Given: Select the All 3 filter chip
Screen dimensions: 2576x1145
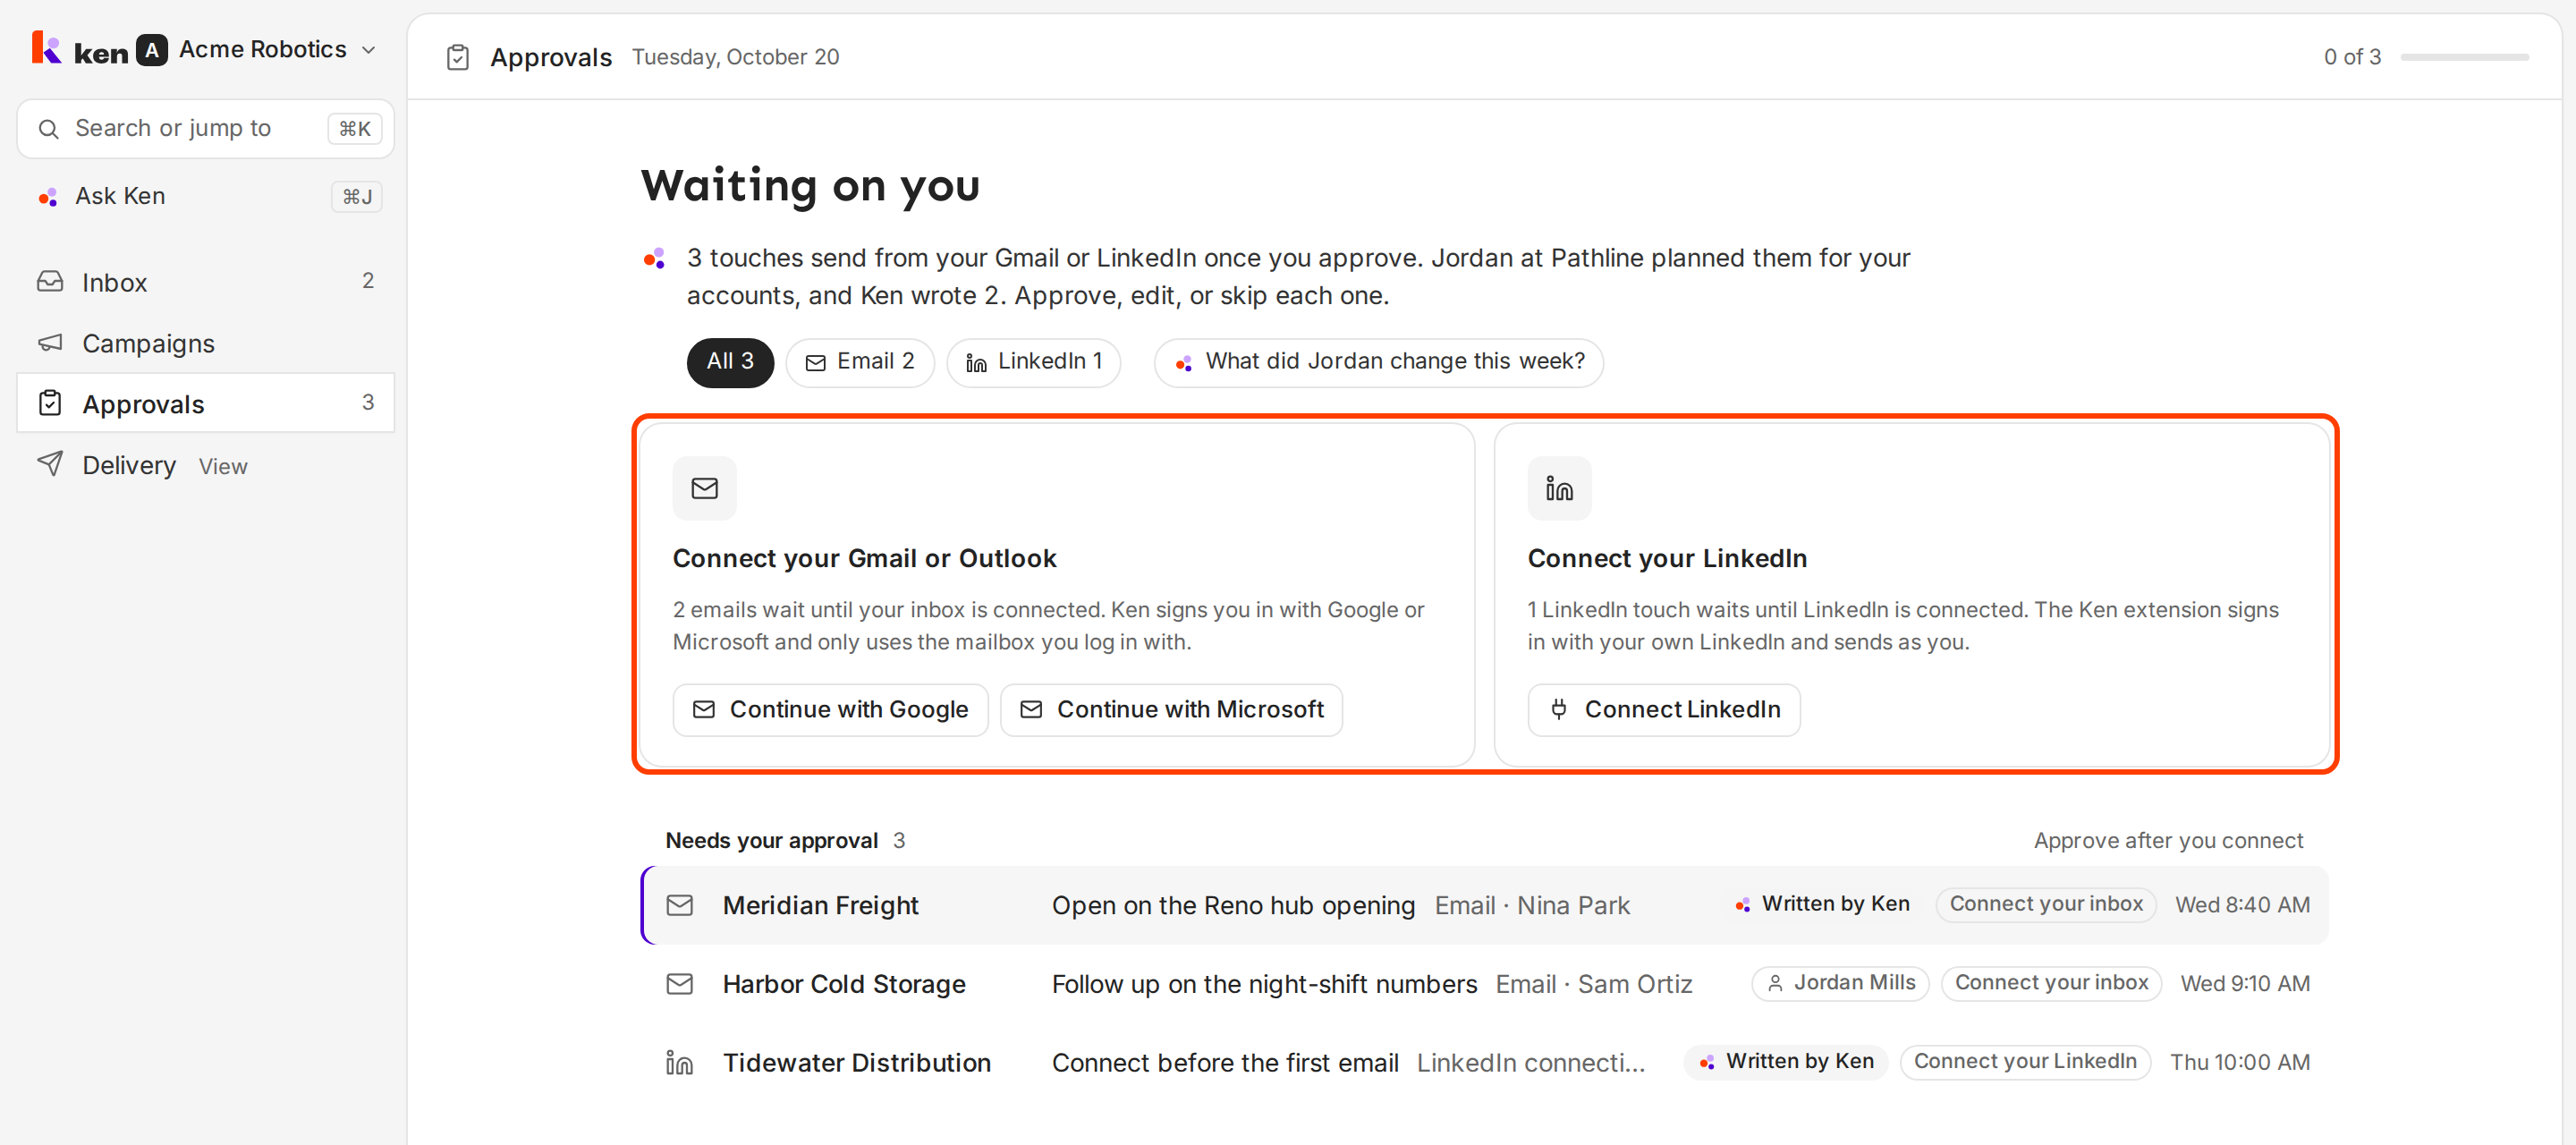Looking at the screenshot, I should pyautogui.click(x=730, y=362).
